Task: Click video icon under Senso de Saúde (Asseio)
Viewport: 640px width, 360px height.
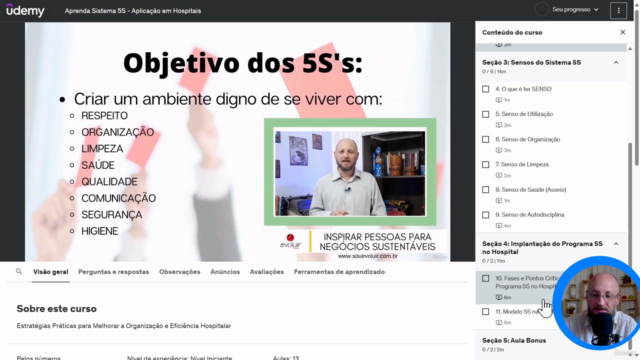Action: (x=499, y=201)
